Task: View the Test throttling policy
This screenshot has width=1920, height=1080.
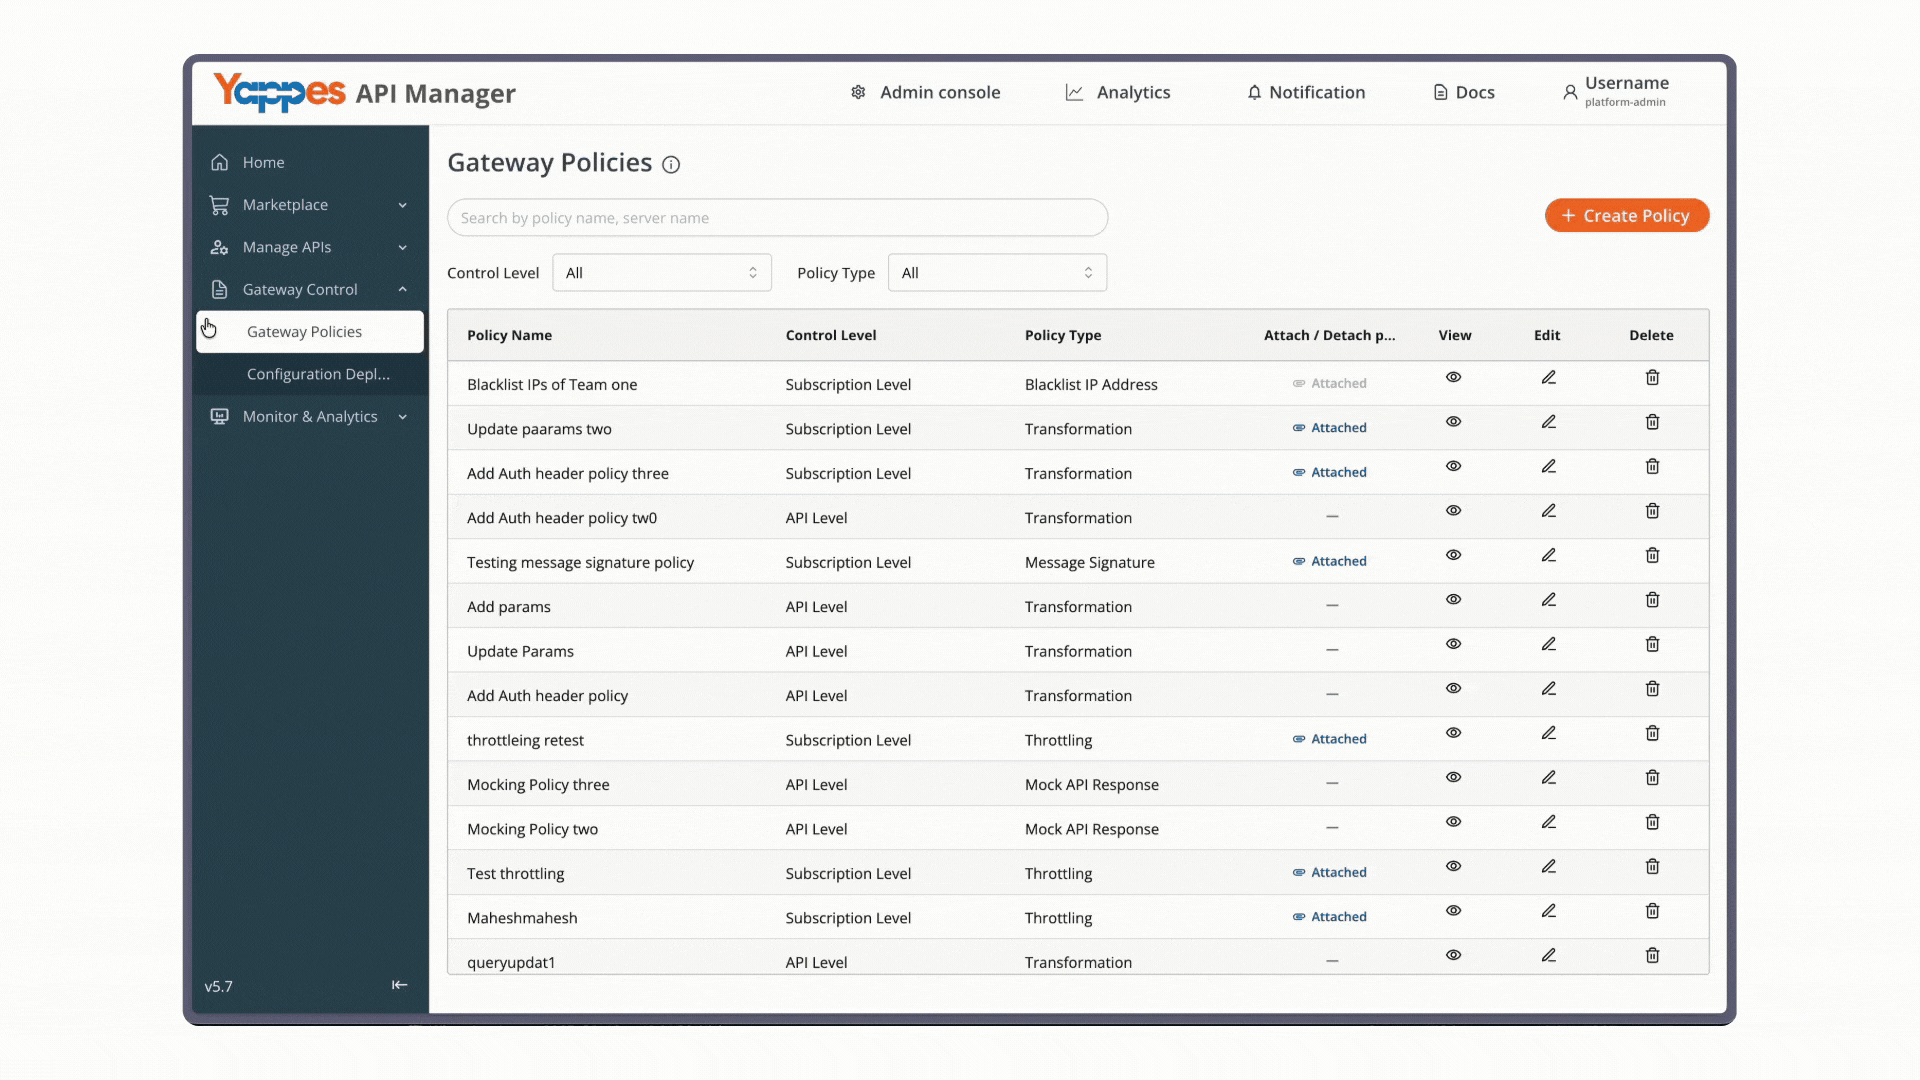Action: pyautogui.click(x=1453, y=867)
